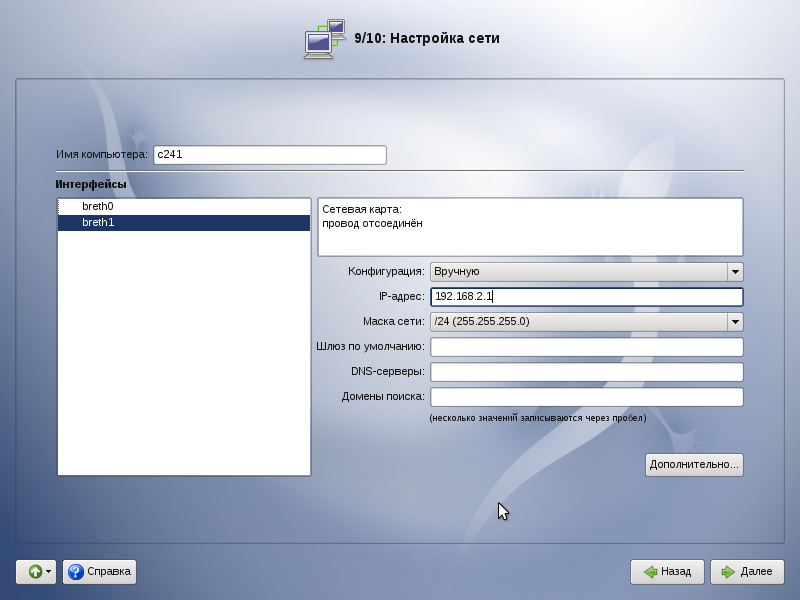
Task: Focus the IP-адрес input field
Action: click(586, 296)
